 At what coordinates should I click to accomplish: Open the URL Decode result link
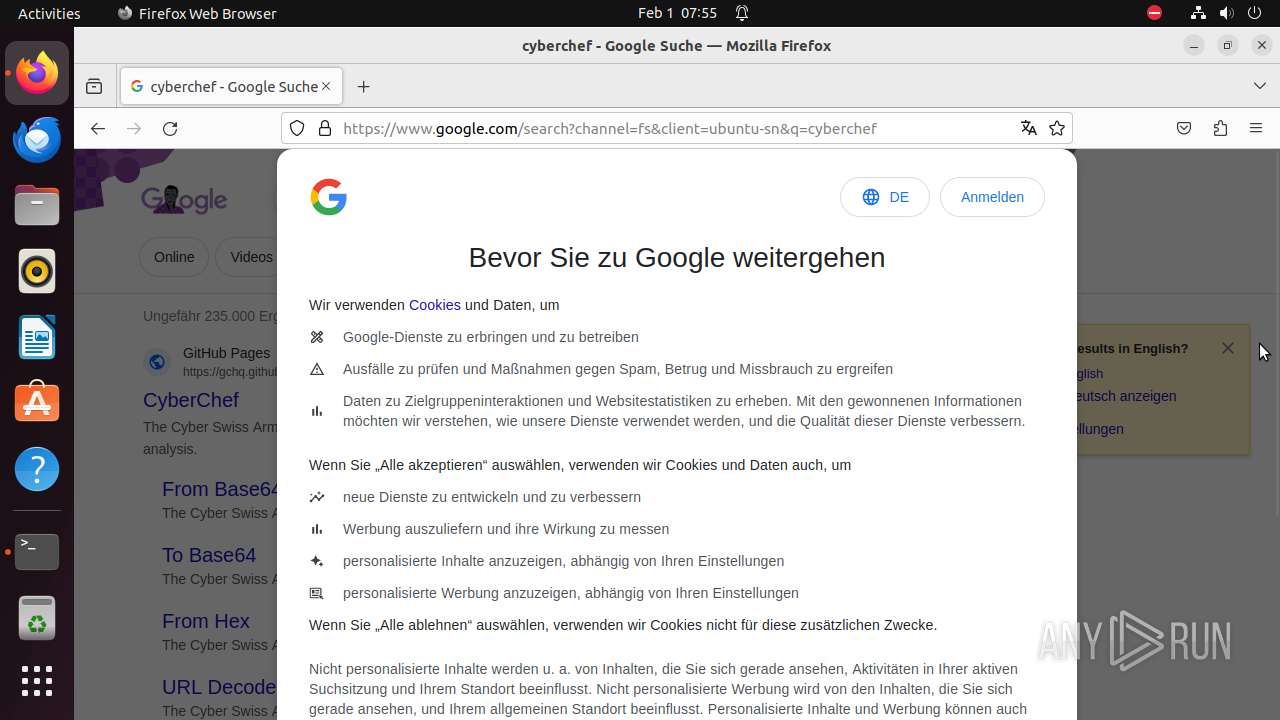[219, 687]
